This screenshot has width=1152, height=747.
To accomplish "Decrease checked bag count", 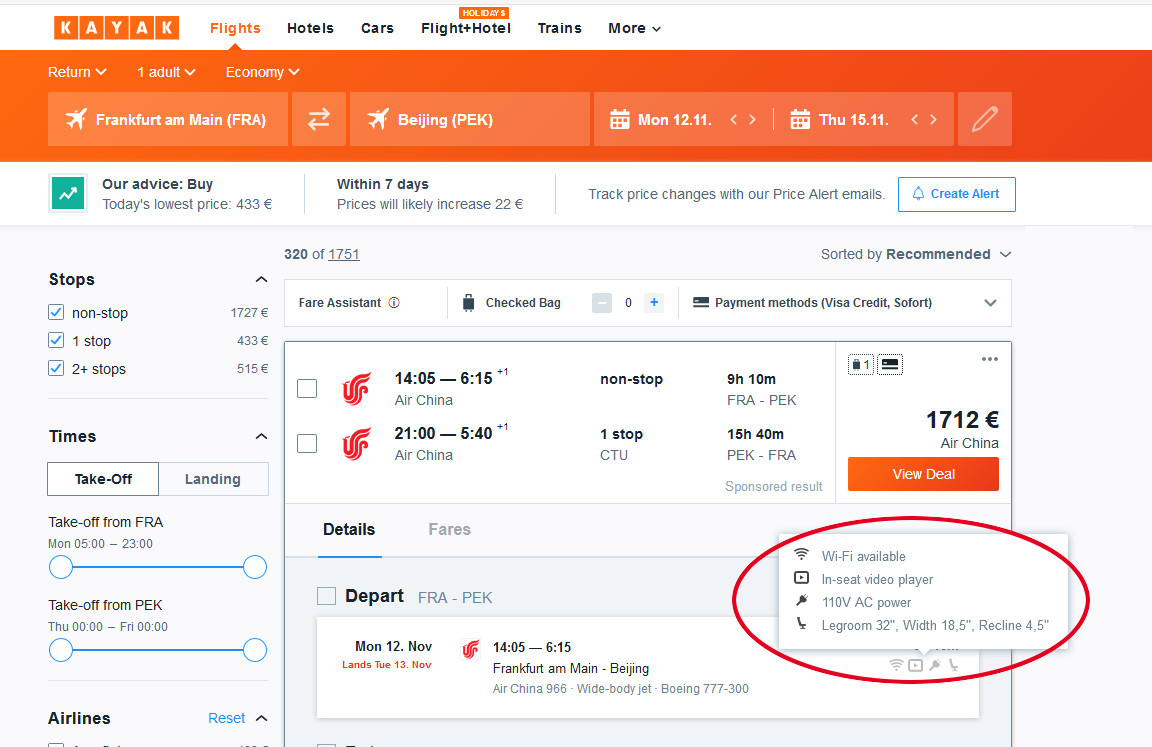I will coord(602,303).
